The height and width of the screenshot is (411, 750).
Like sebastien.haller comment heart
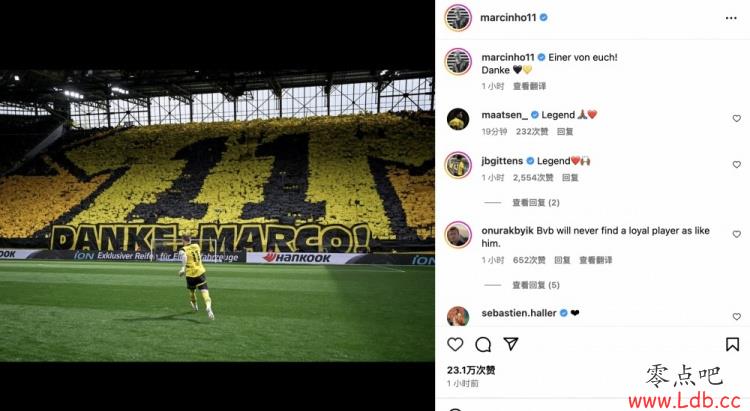click(737, 317)
